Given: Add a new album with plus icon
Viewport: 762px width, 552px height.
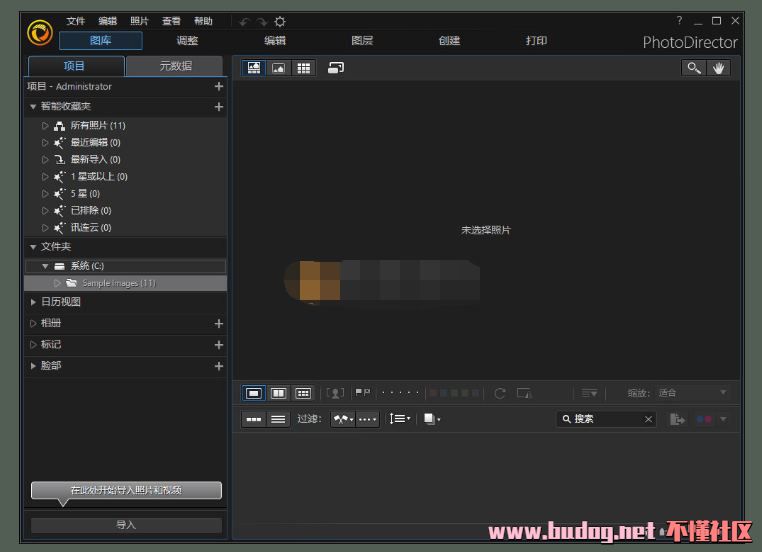Looking at the screenshot, I should pos(219,324).
